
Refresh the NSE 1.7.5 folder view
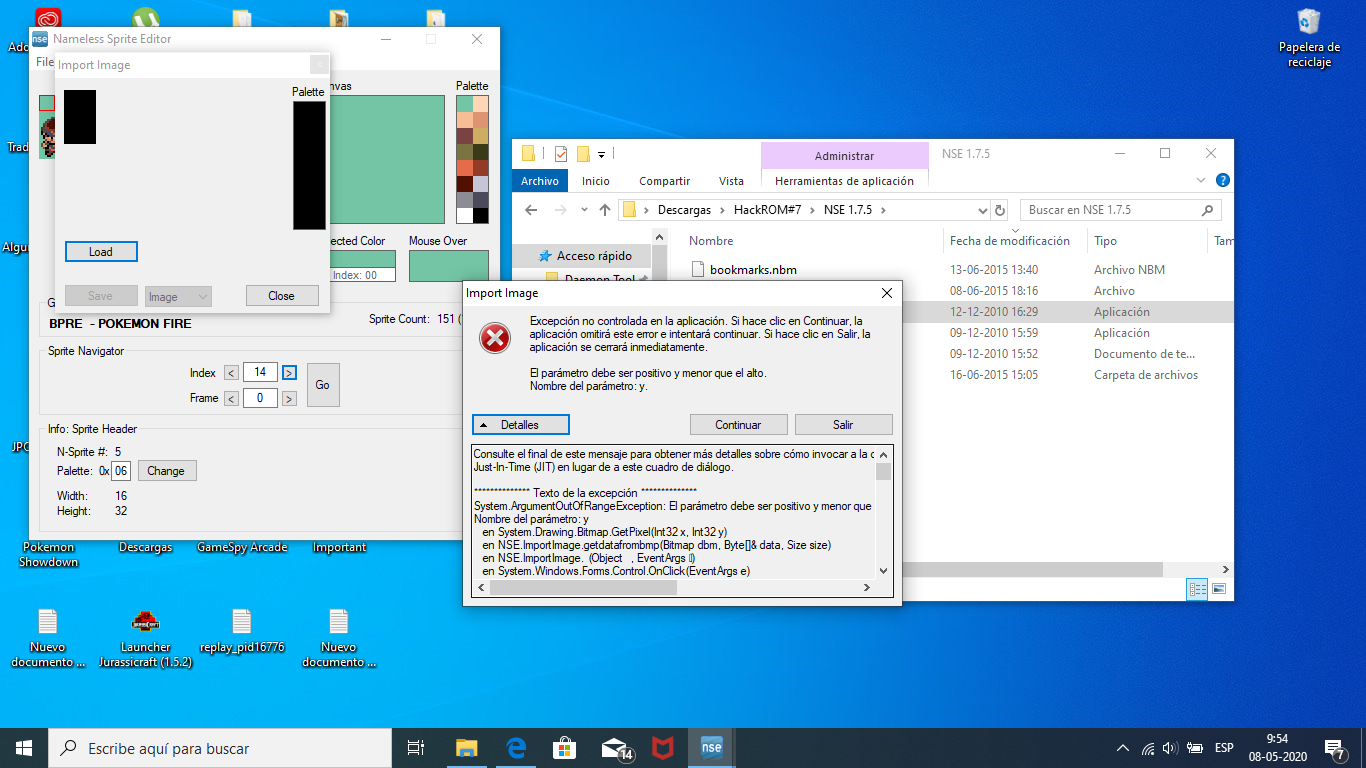1000,210
